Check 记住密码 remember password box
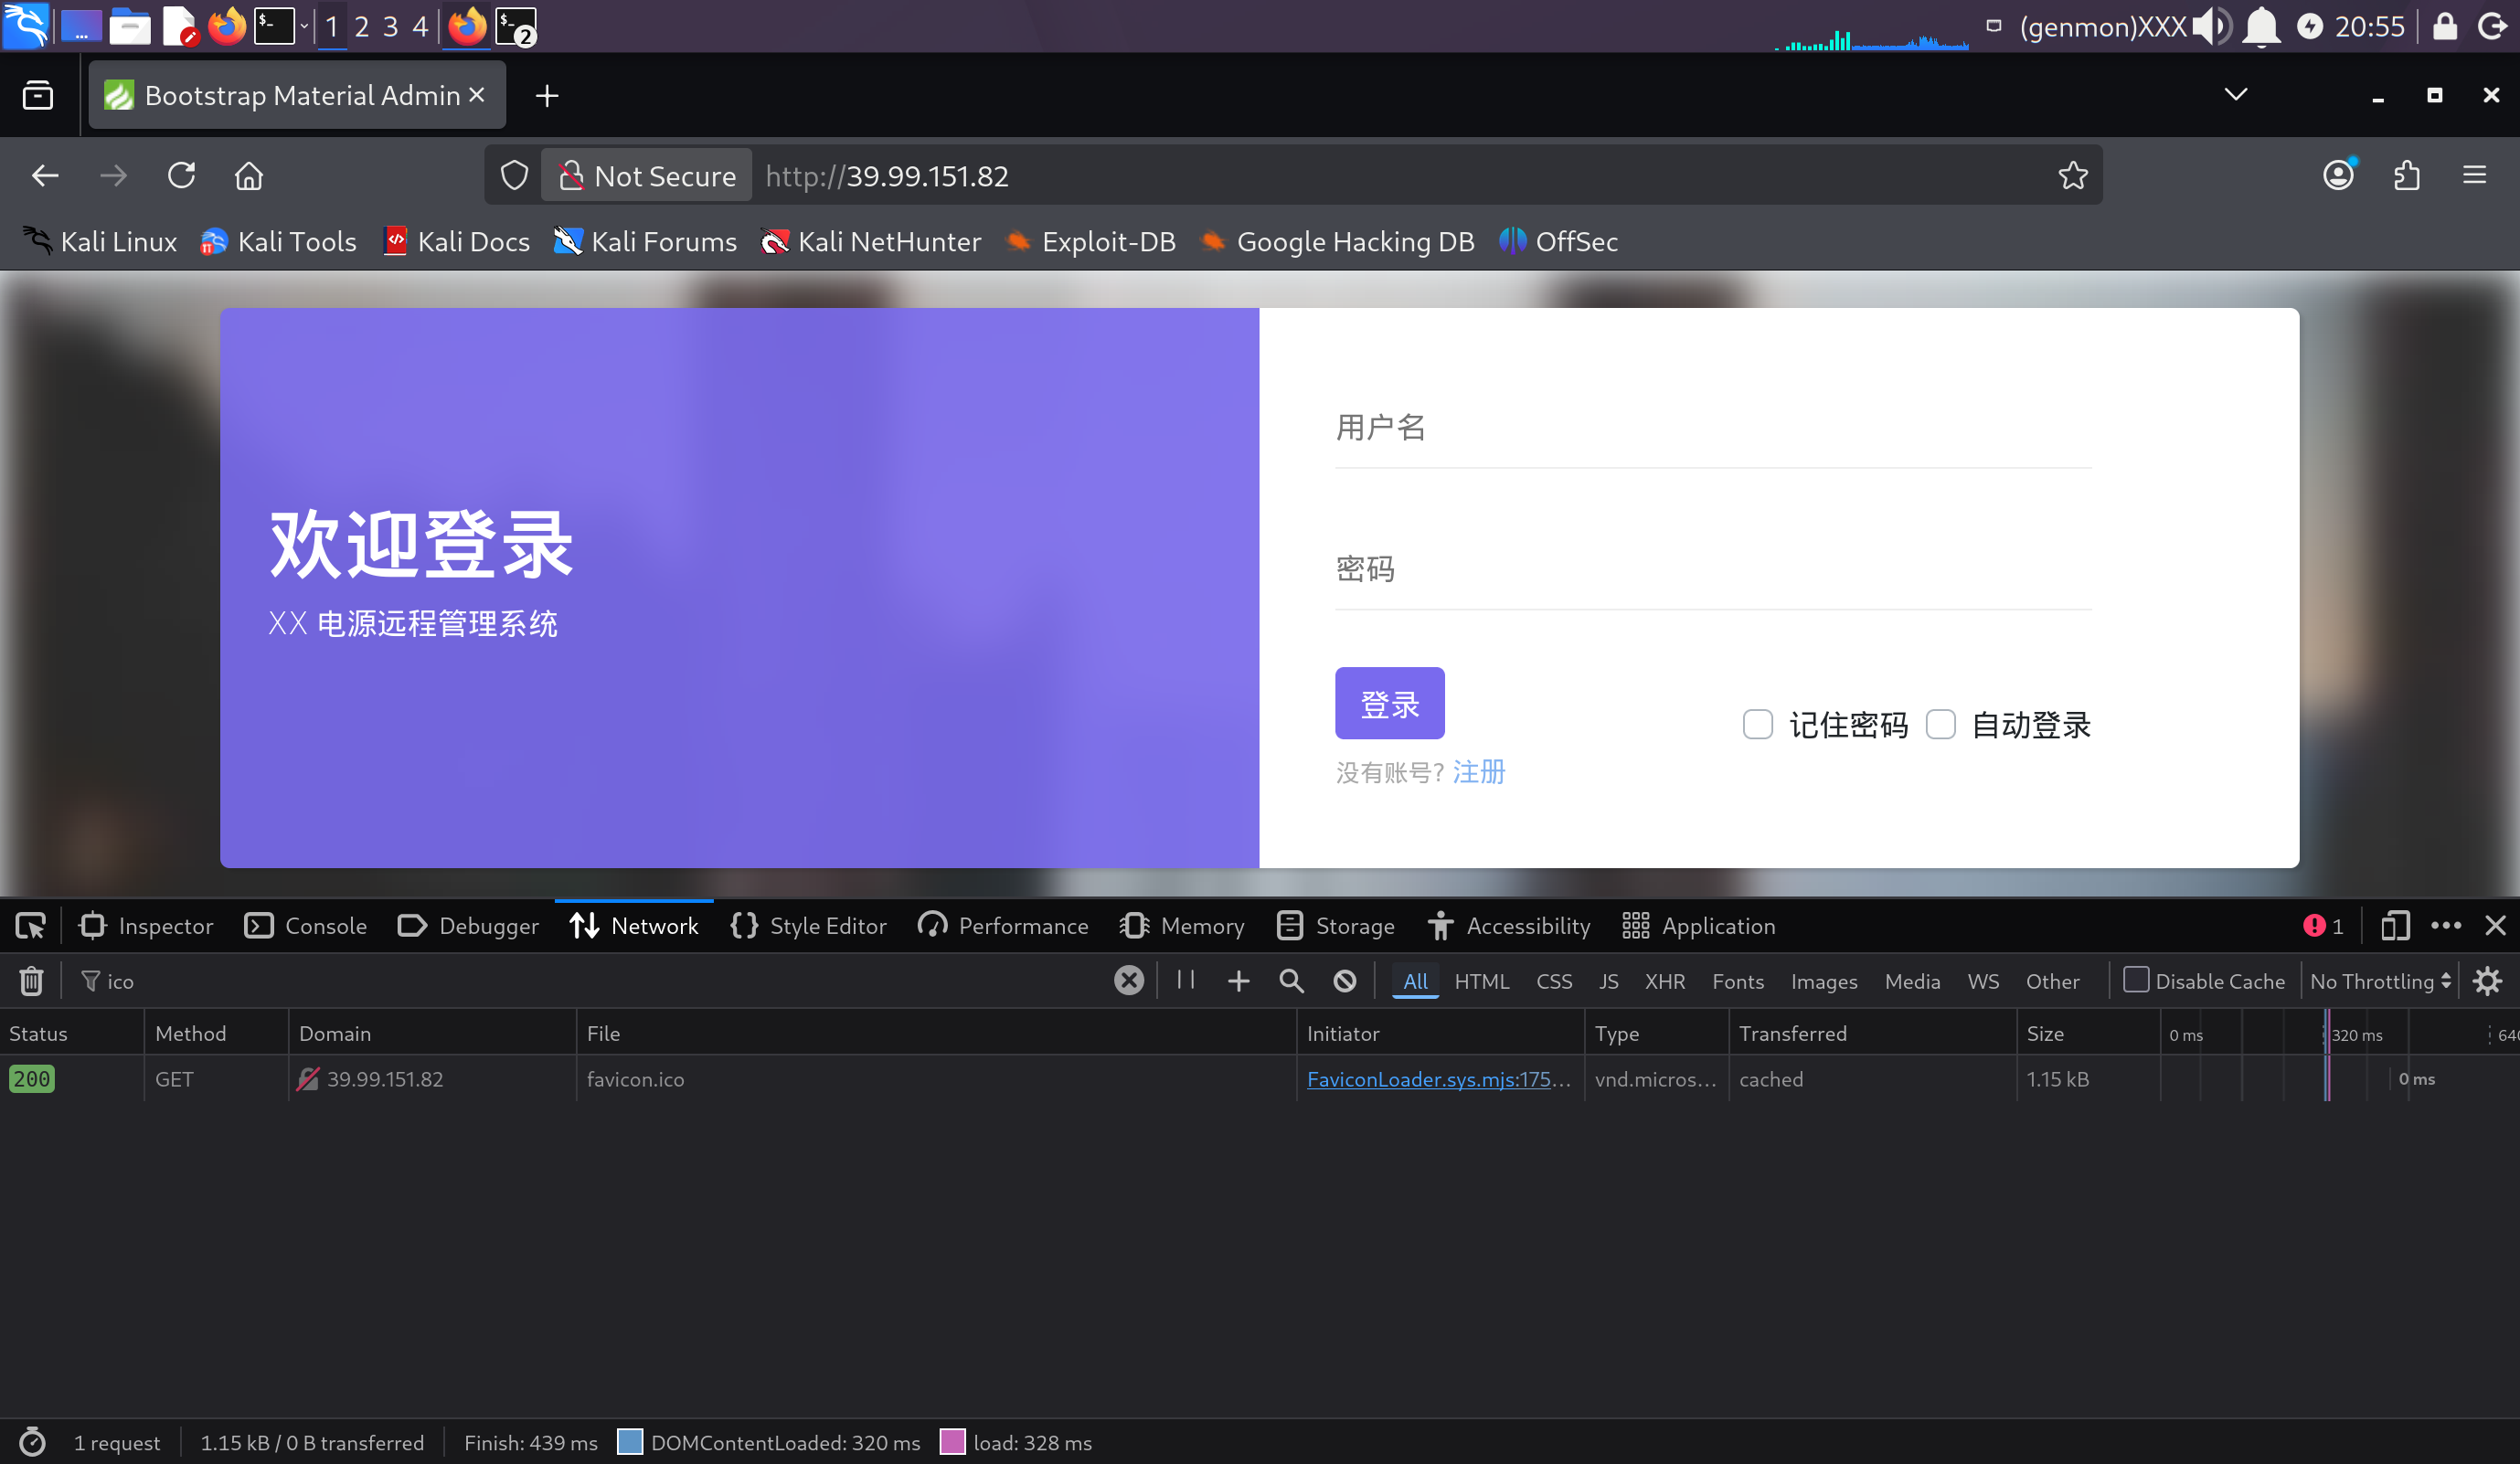The image size is (2520, 1464). (x=1757, y=724)
